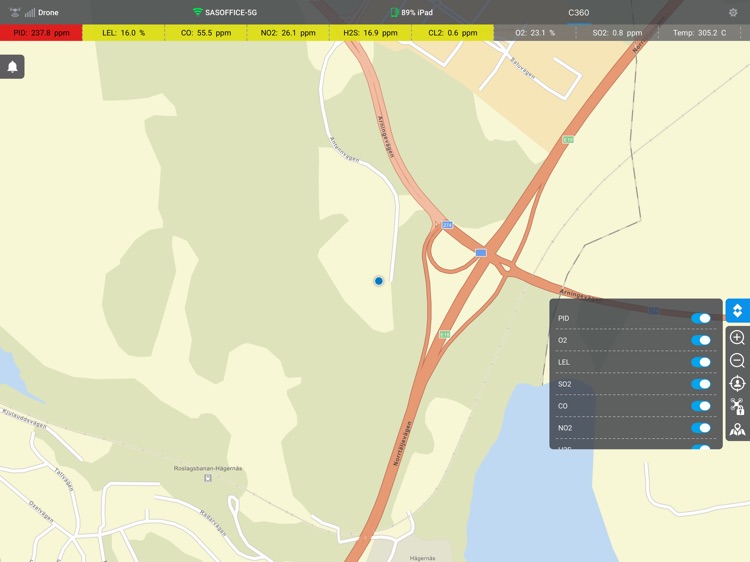Toggle the NO2 layer switch
The height and width of the screenshot is (562, 750).
tap(701, 428)
